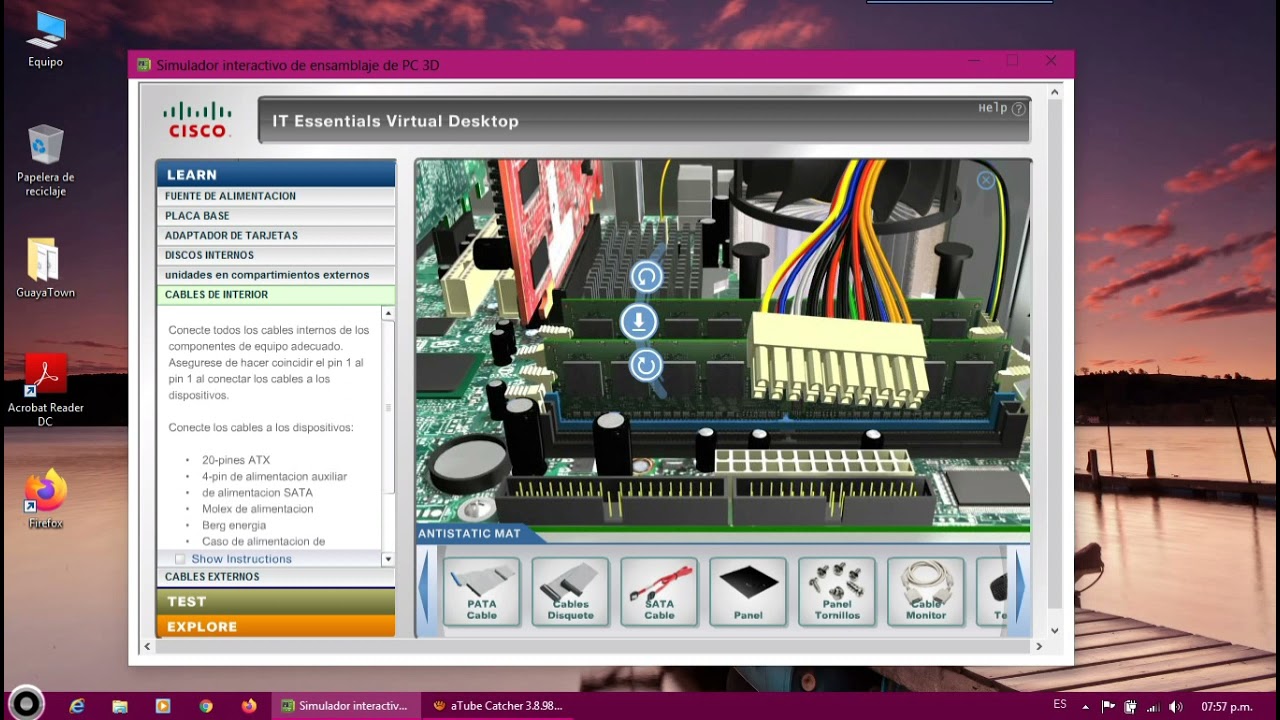Open Firefox desktop shortcut
The image size is (1280, 720).
click(x=45, y=499)
